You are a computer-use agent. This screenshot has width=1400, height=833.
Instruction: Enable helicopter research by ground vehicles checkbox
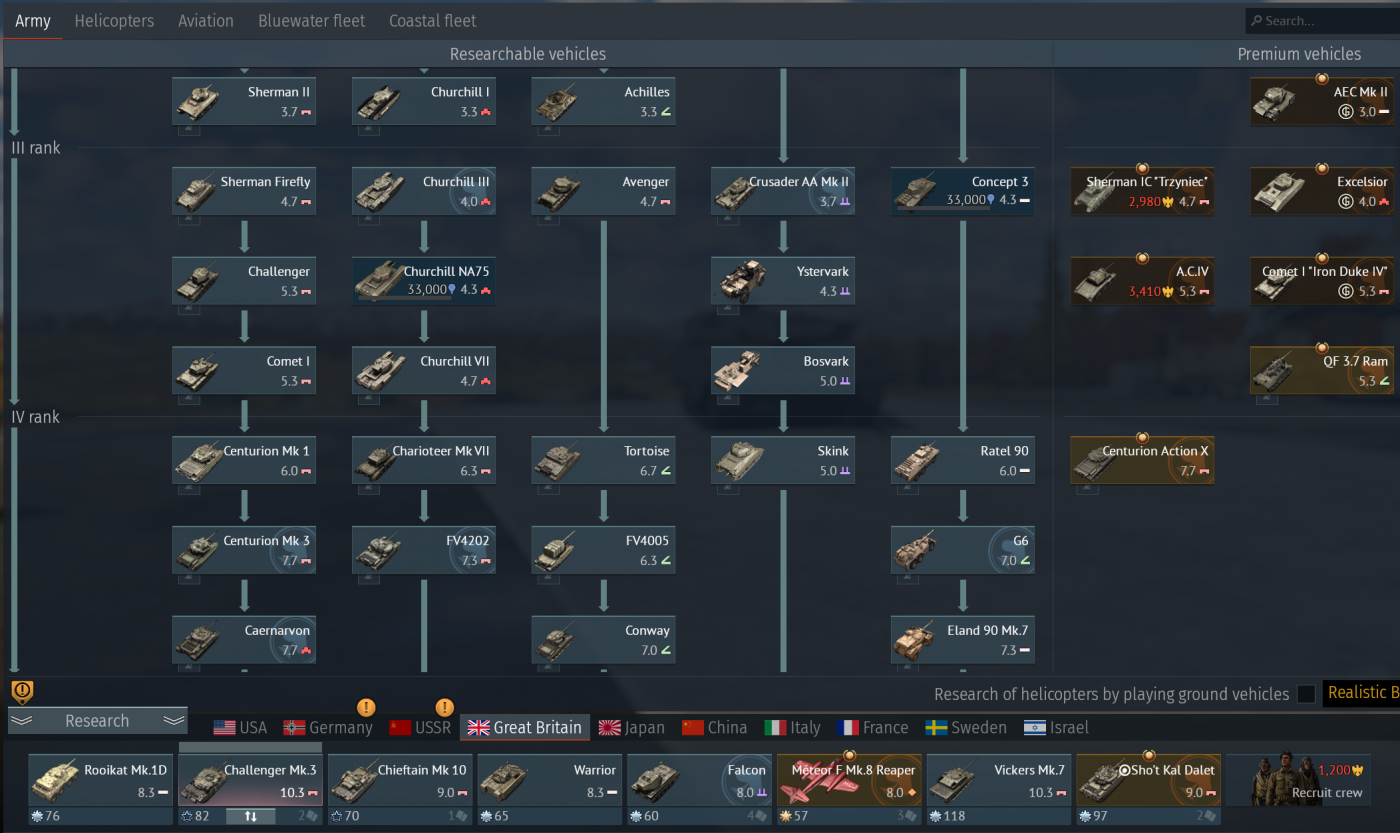1306,694
